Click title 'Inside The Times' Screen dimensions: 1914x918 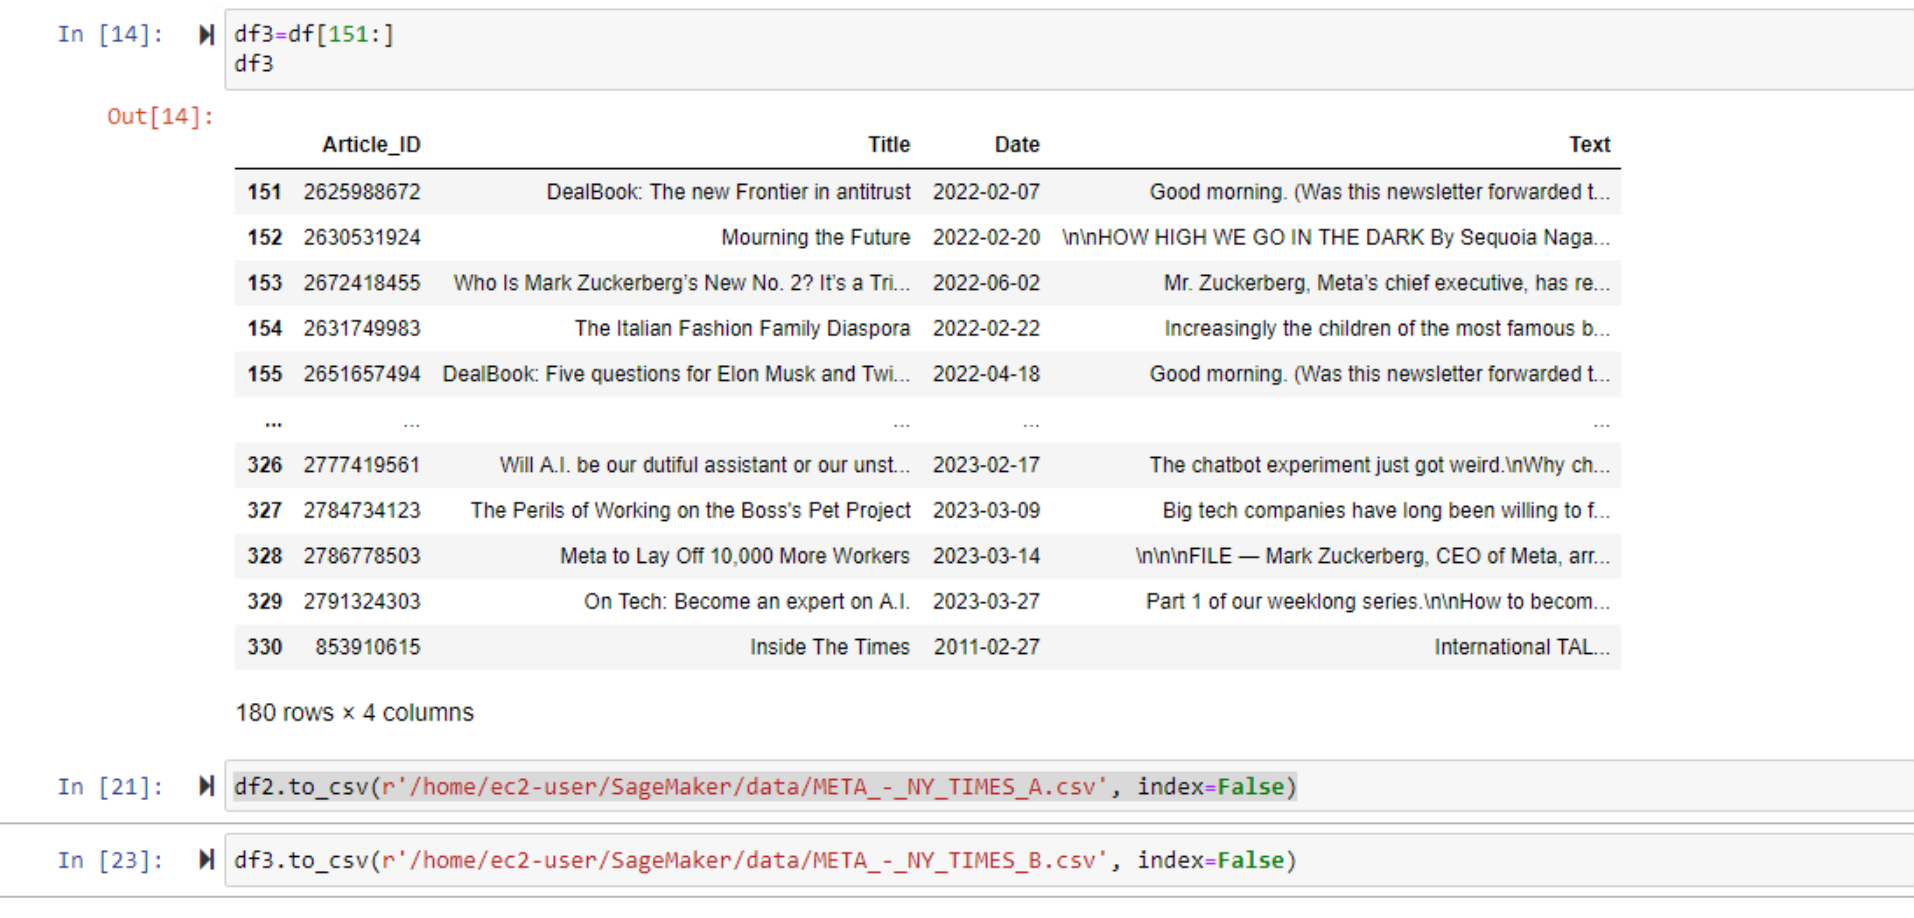(830, 647)
